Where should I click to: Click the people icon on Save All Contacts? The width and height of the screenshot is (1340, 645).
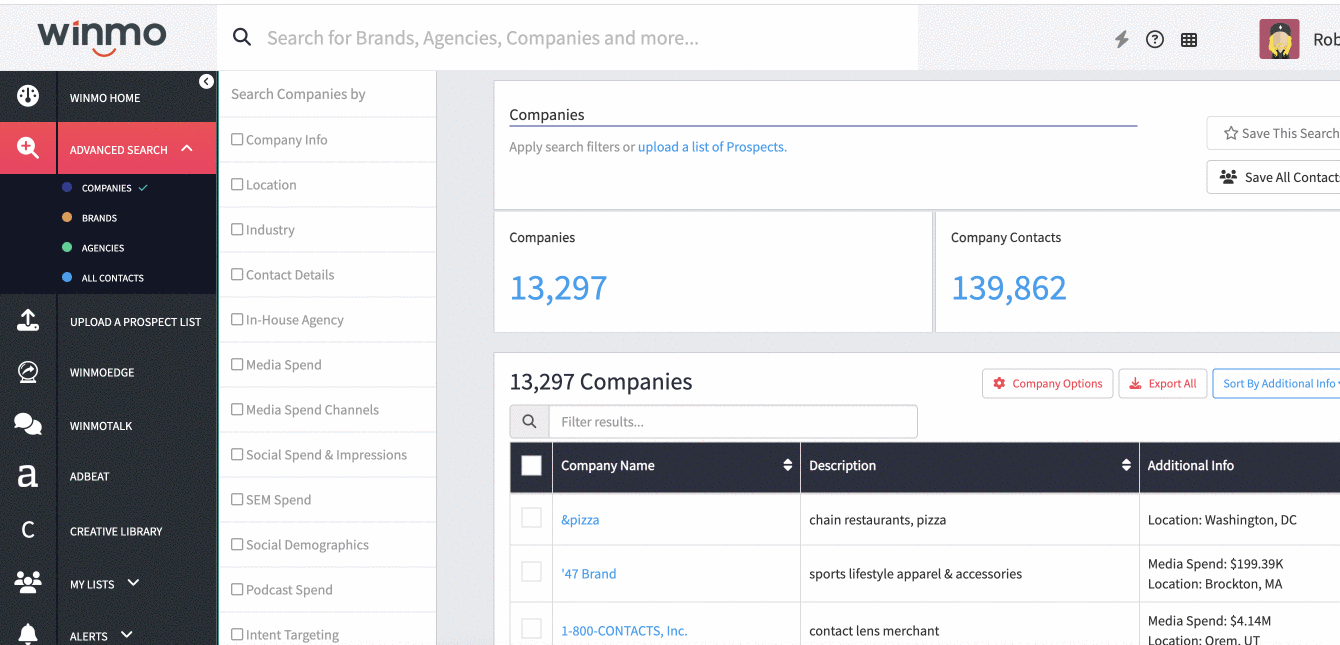1229,177
